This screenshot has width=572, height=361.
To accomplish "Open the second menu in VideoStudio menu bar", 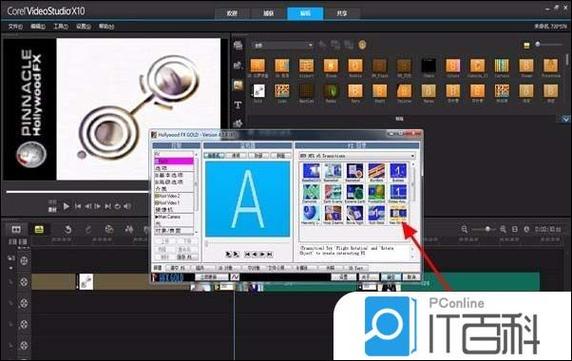I will coord(38,26).
